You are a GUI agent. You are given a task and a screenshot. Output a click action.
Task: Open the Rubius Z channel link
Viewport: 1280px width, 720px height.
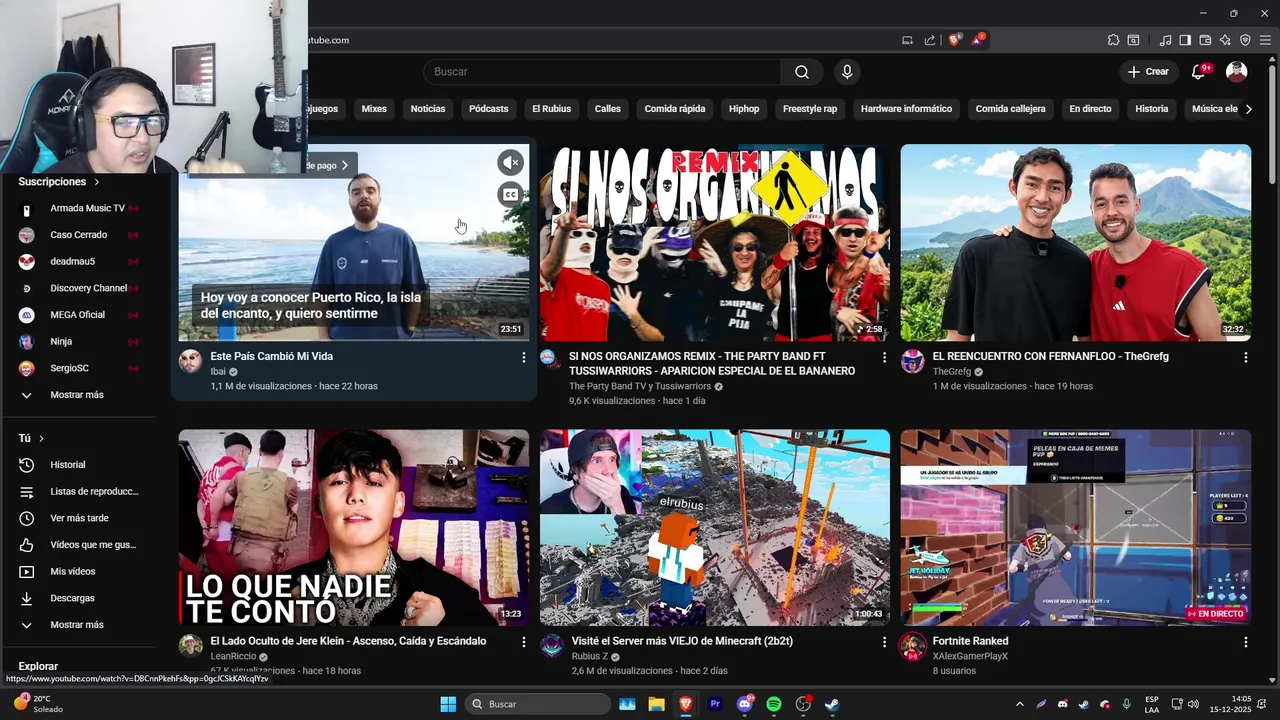pyautogui.click(x=590, y=656)
